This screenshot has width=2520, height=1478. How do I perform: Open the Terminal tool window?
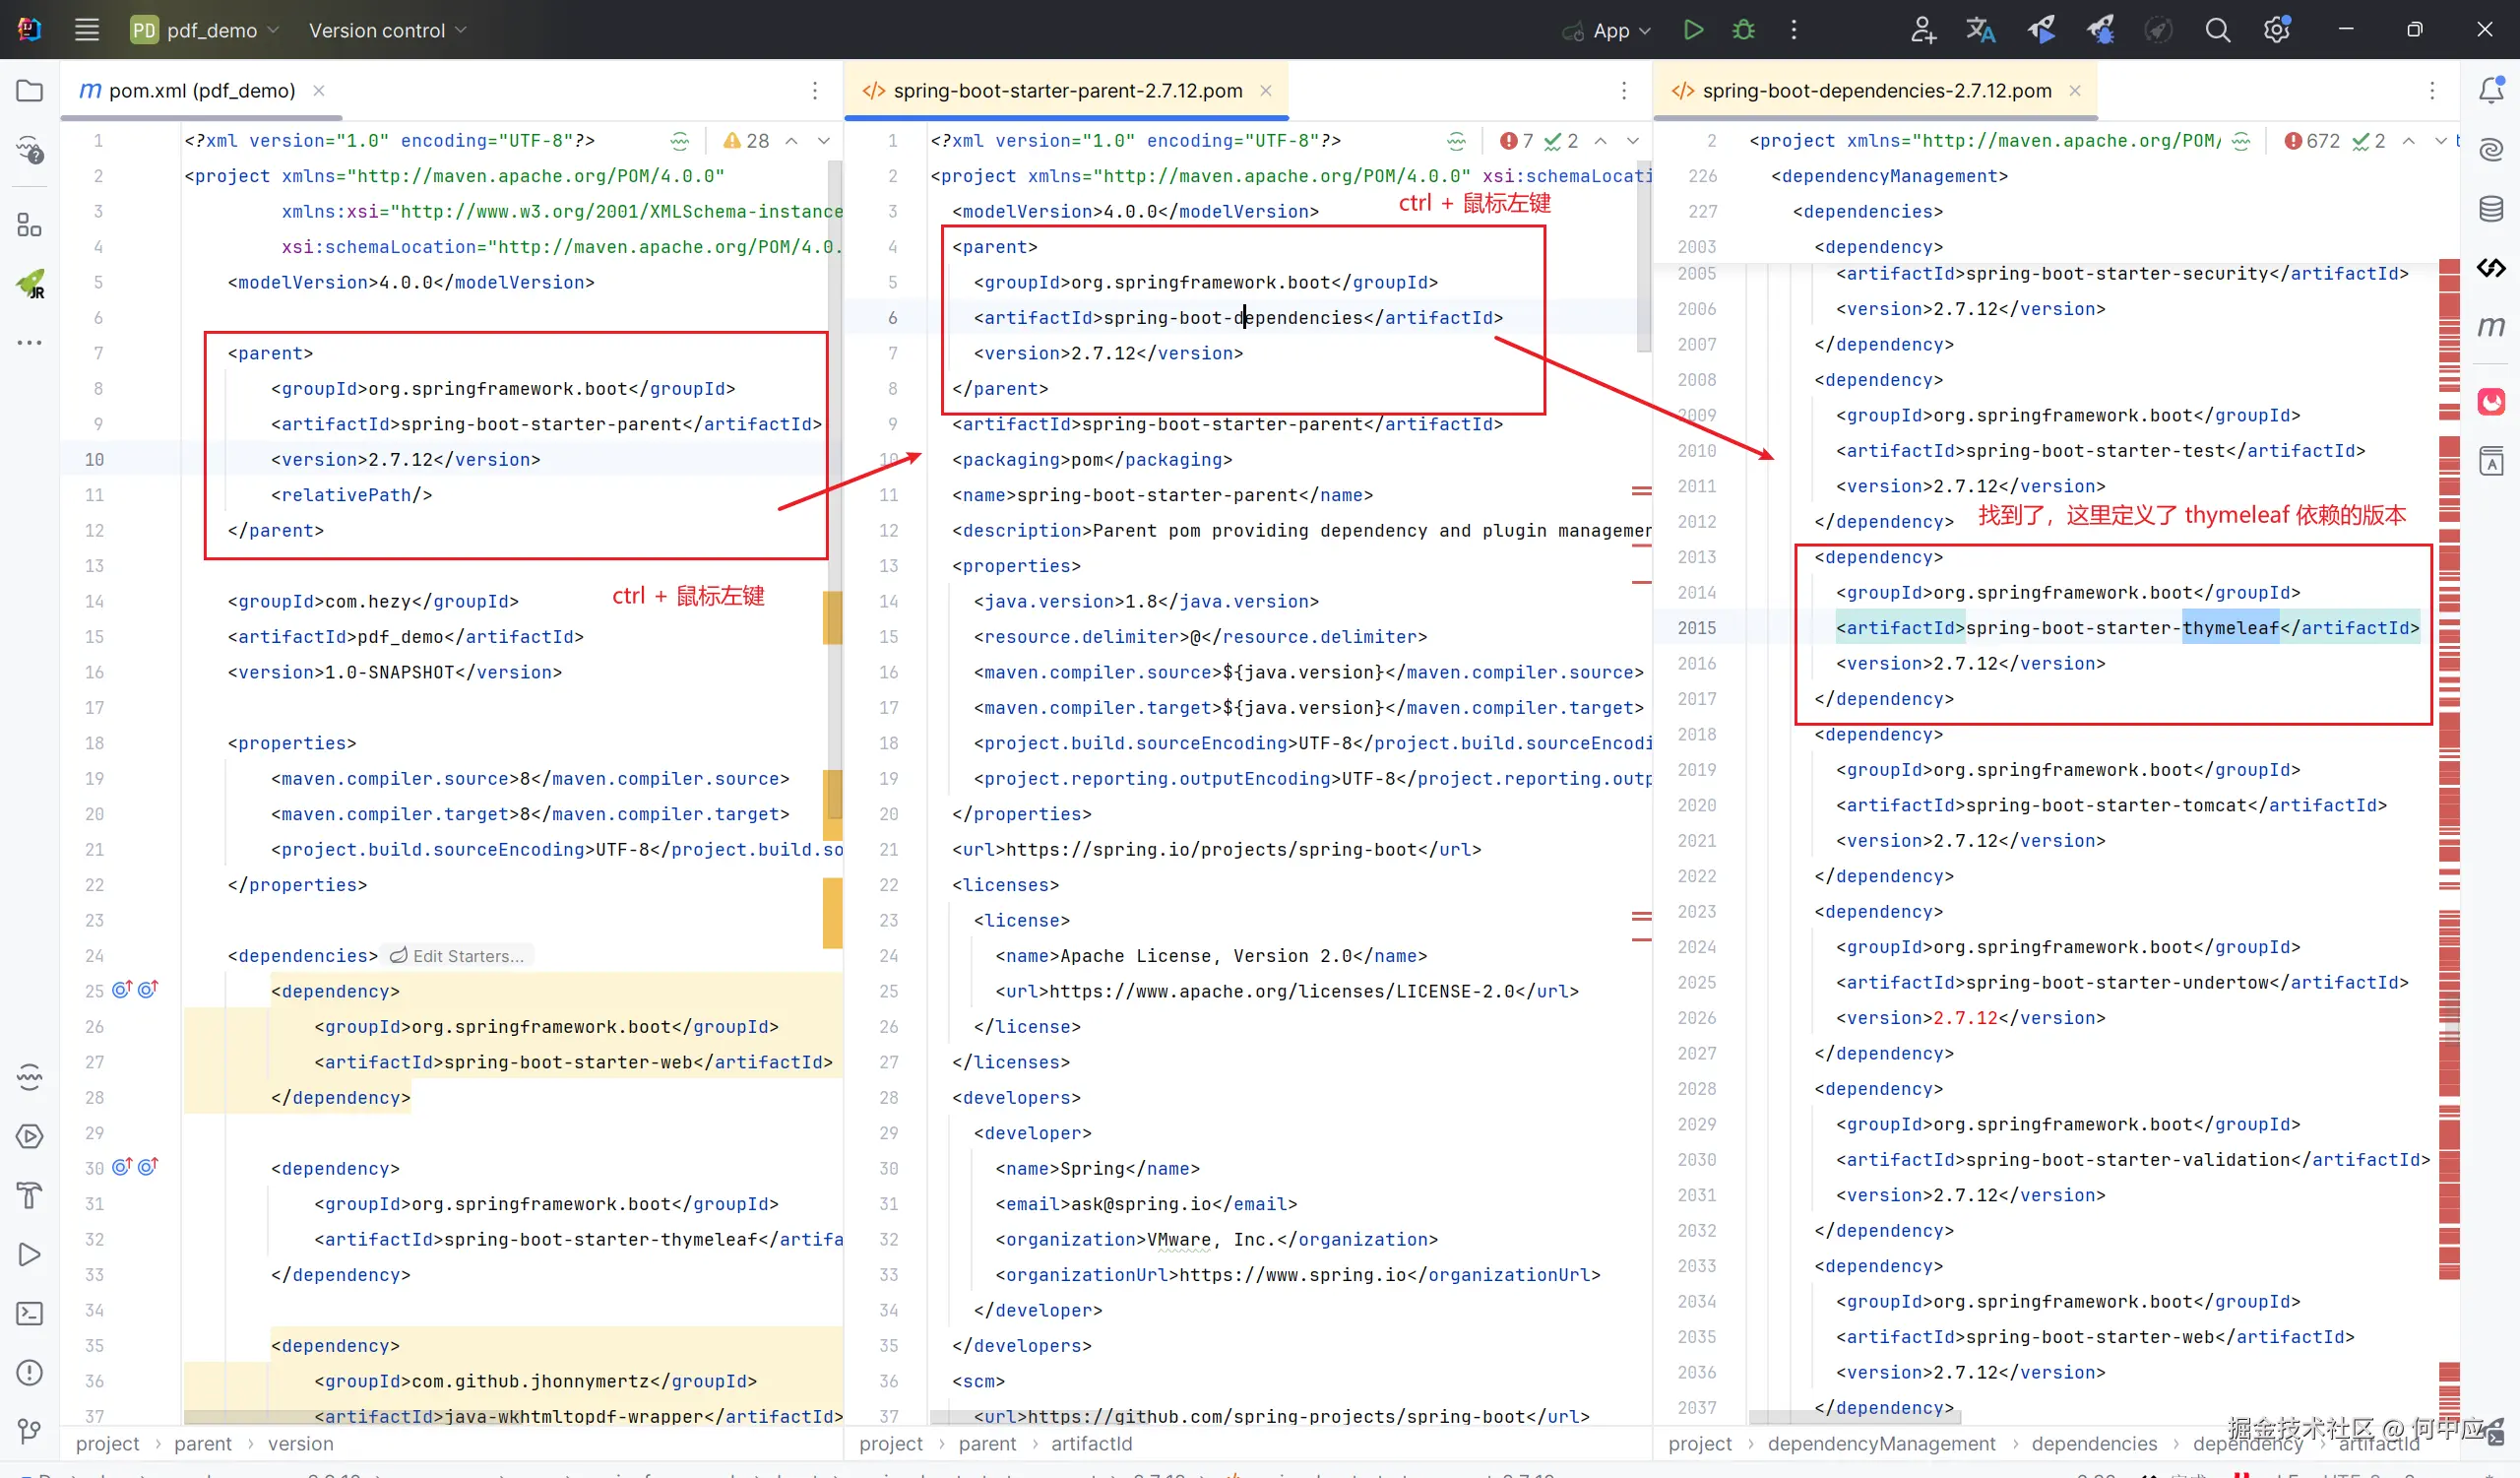[x=30, y=1313]
